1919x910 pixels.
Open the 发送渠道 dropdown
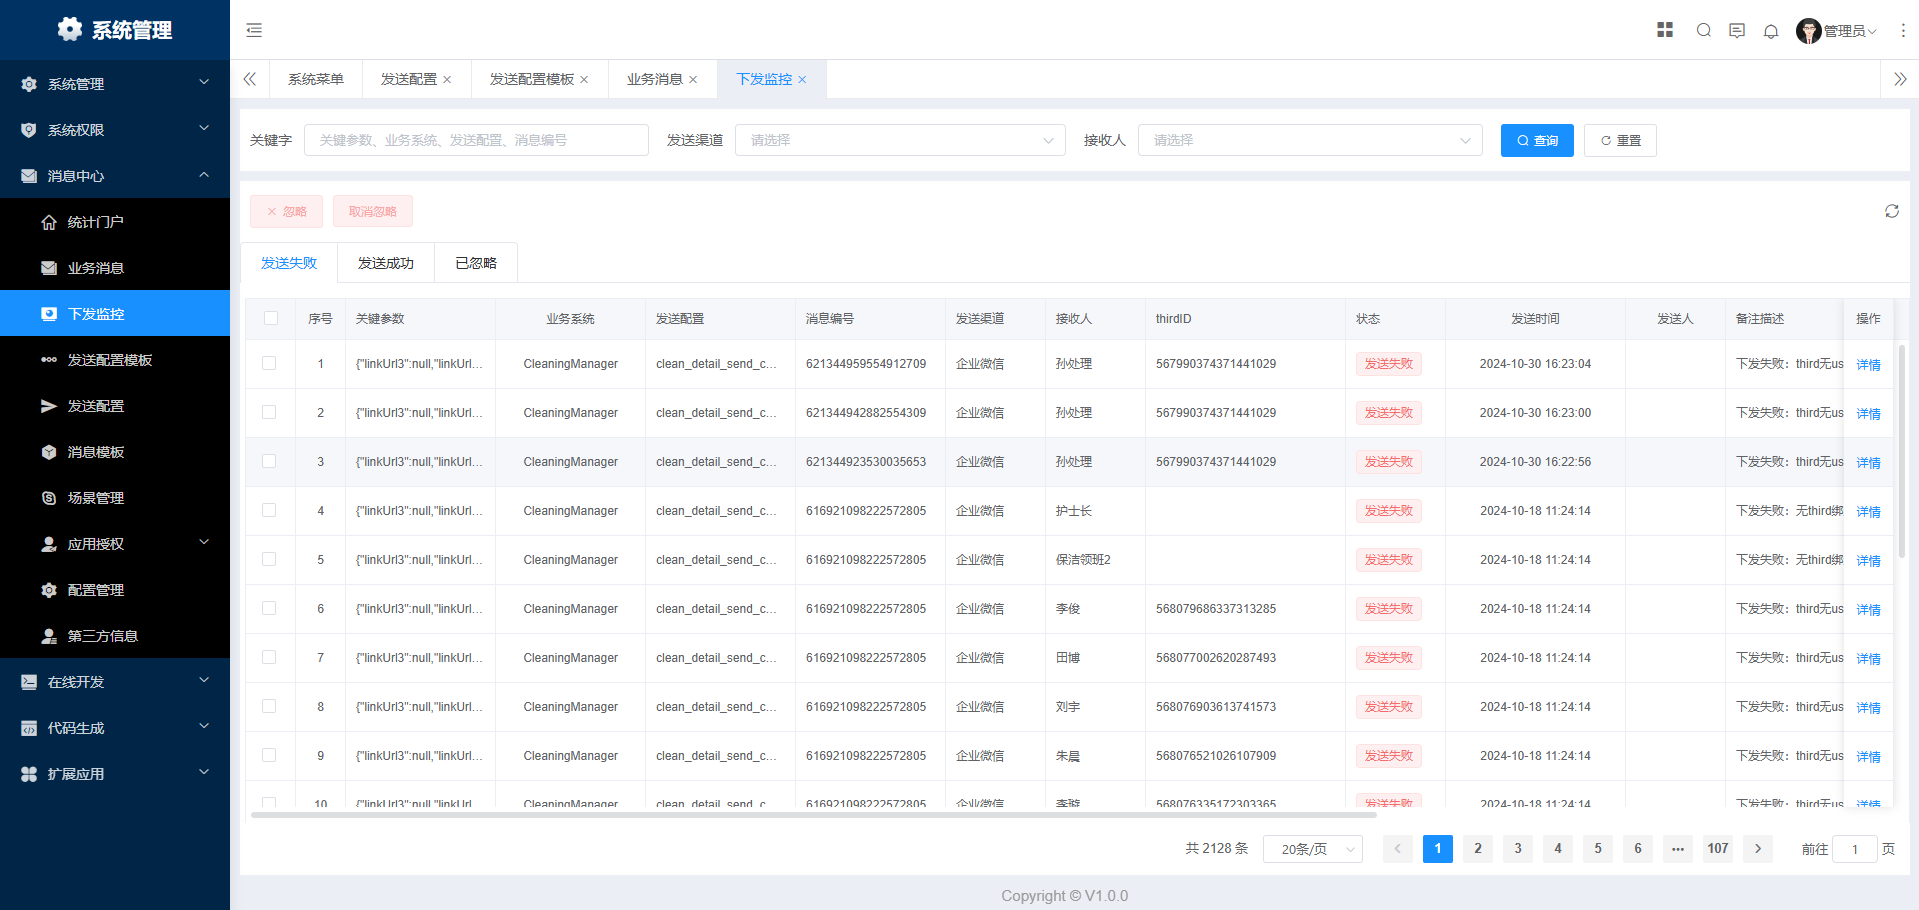tap(900, 141)
